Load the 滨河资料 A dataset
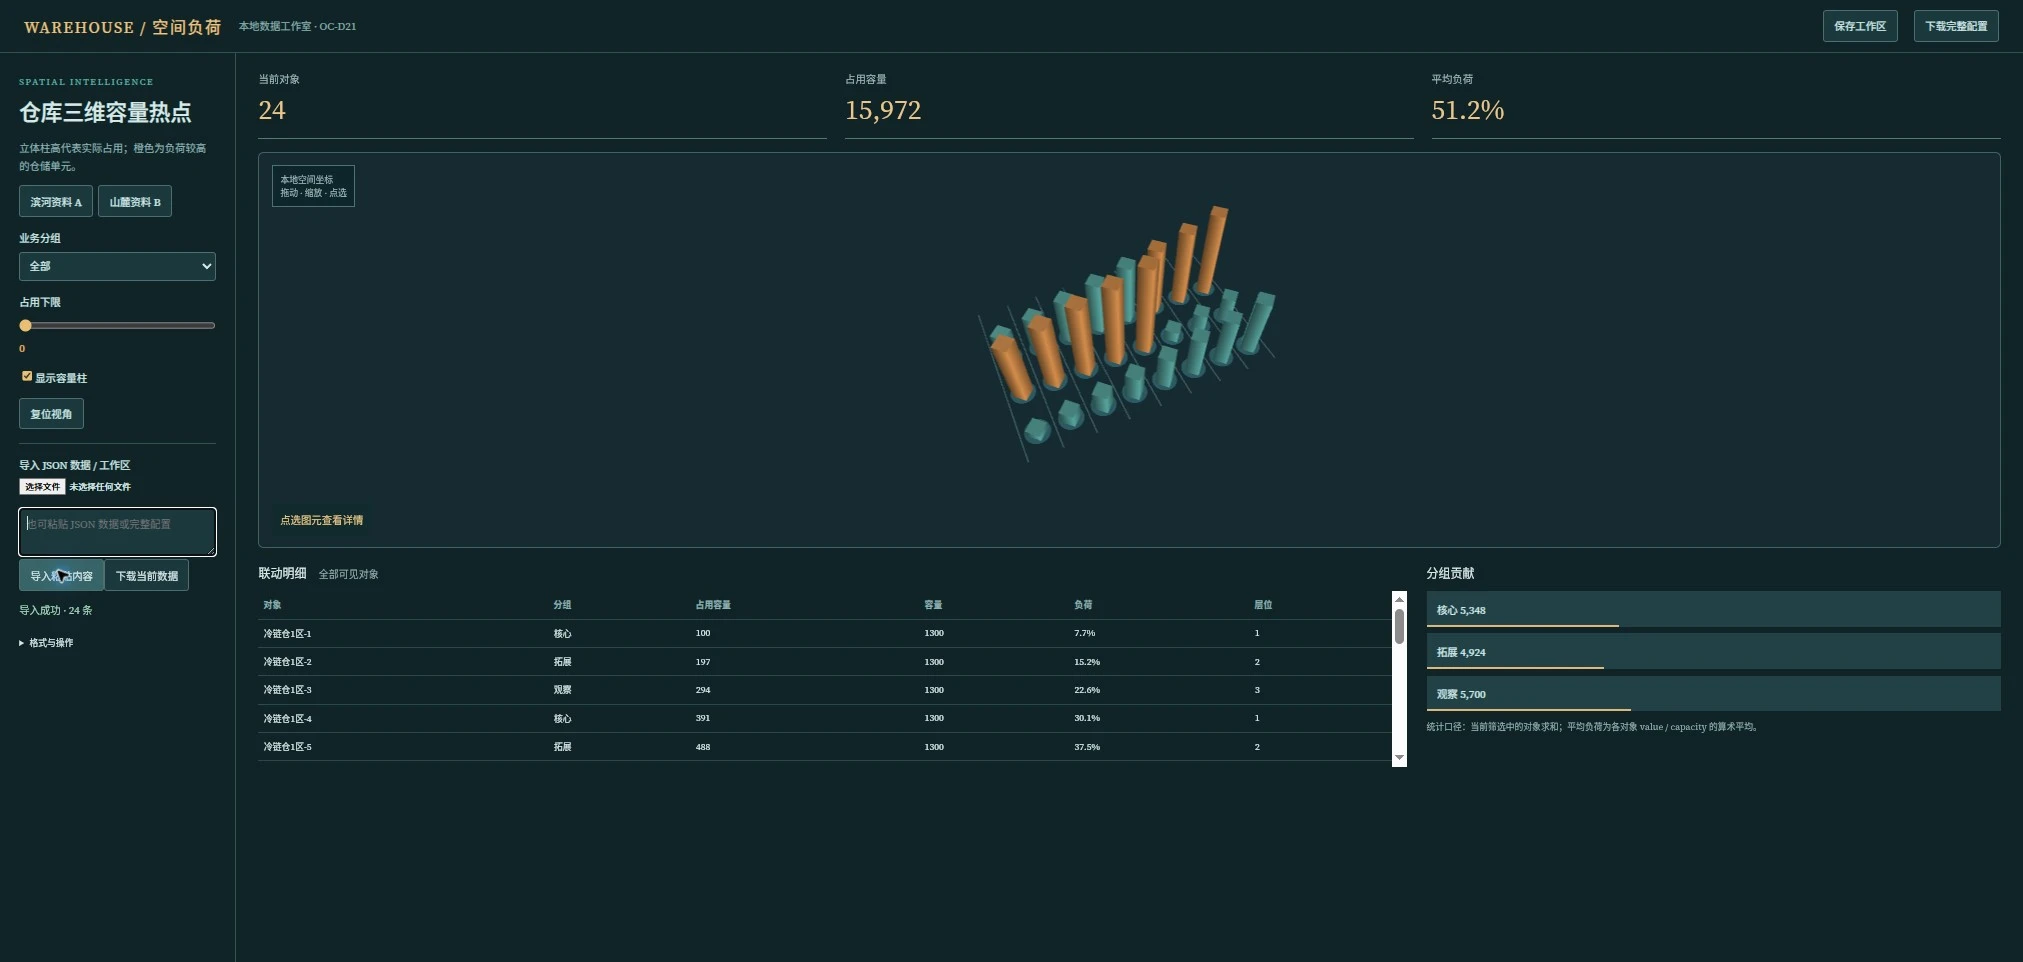Image resolution: width=2023 pixels, height=962 pixels. 56,201
